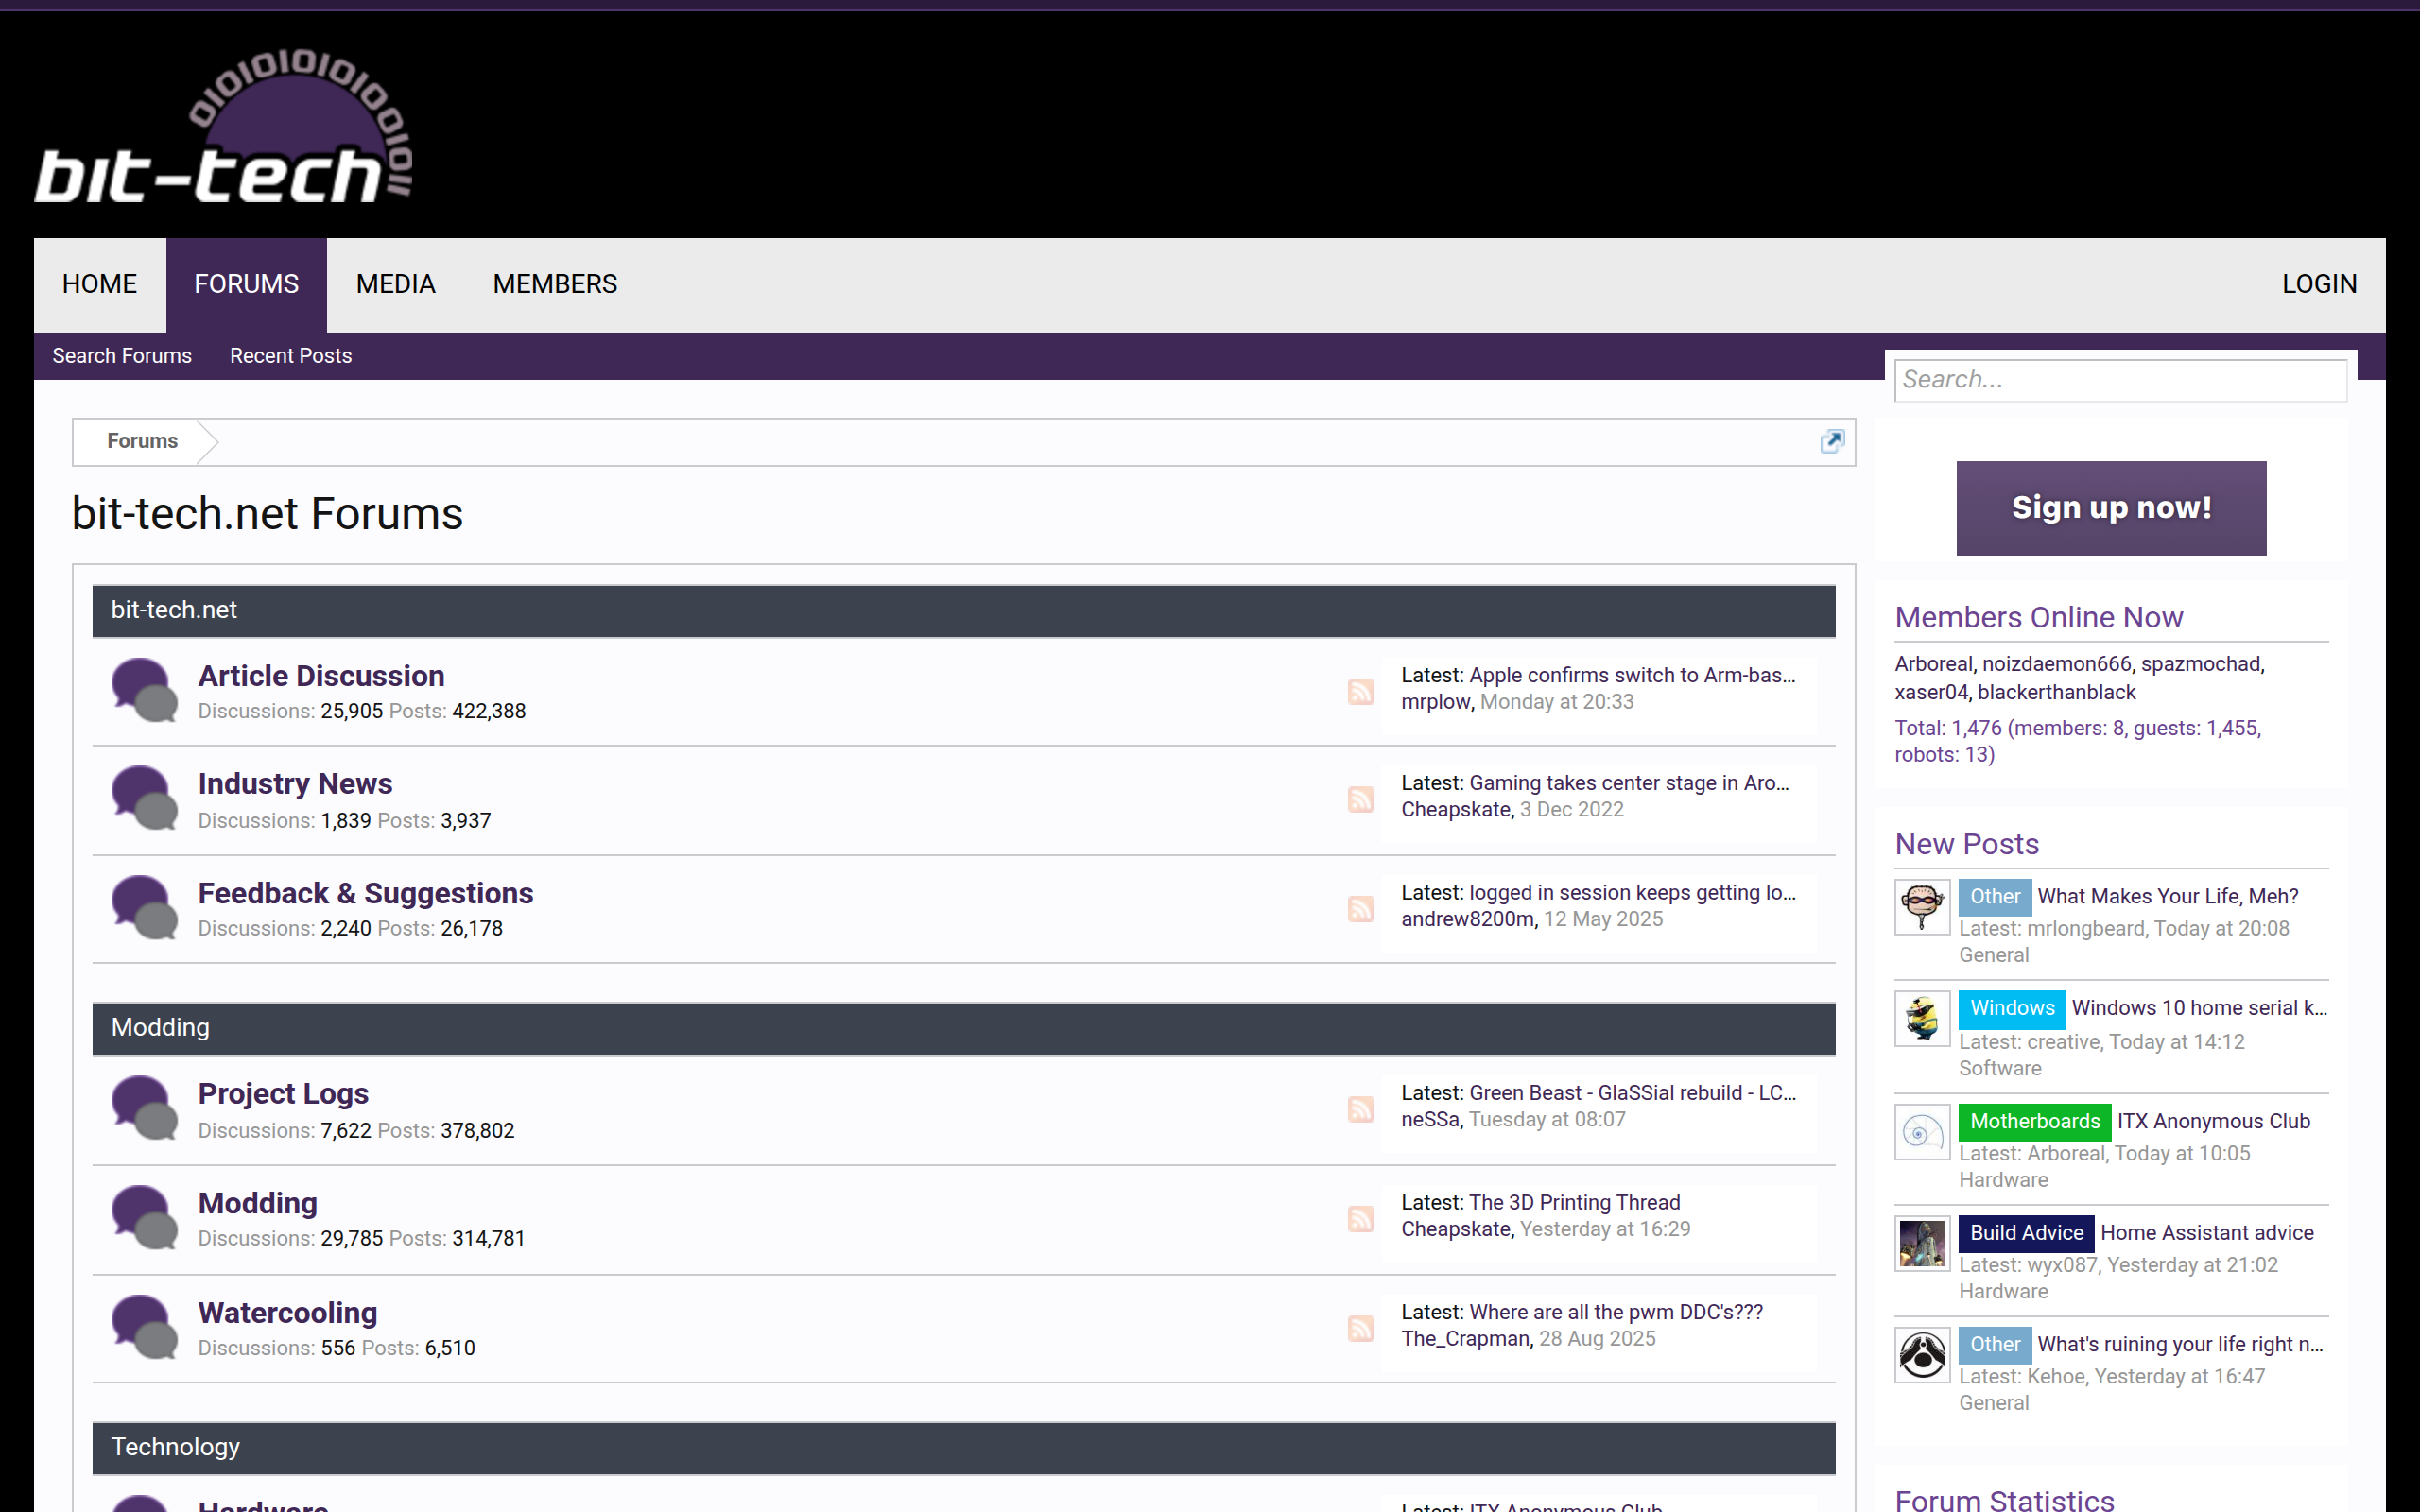This screenshot has width=2420, height=1512.
Task: Open the RSS feed for Feedback & Suggestions
Action: [x=1361, y=909]
